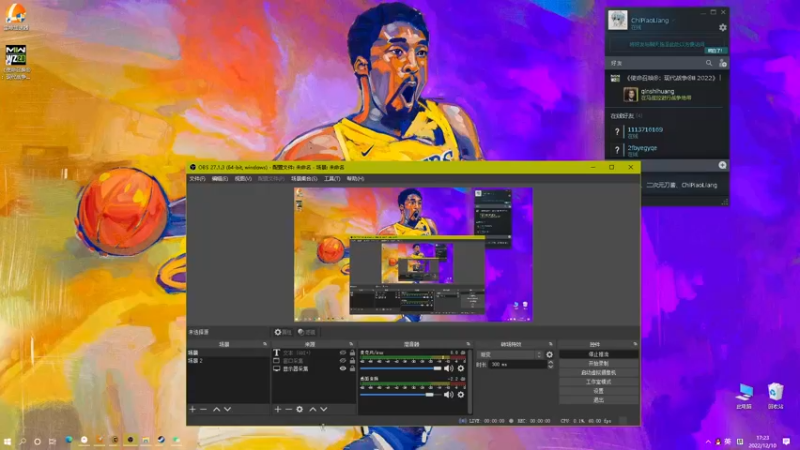Open source properties gear in the Sources toolbar
This screenshot has width=800, height=450.
pos(299,409)
